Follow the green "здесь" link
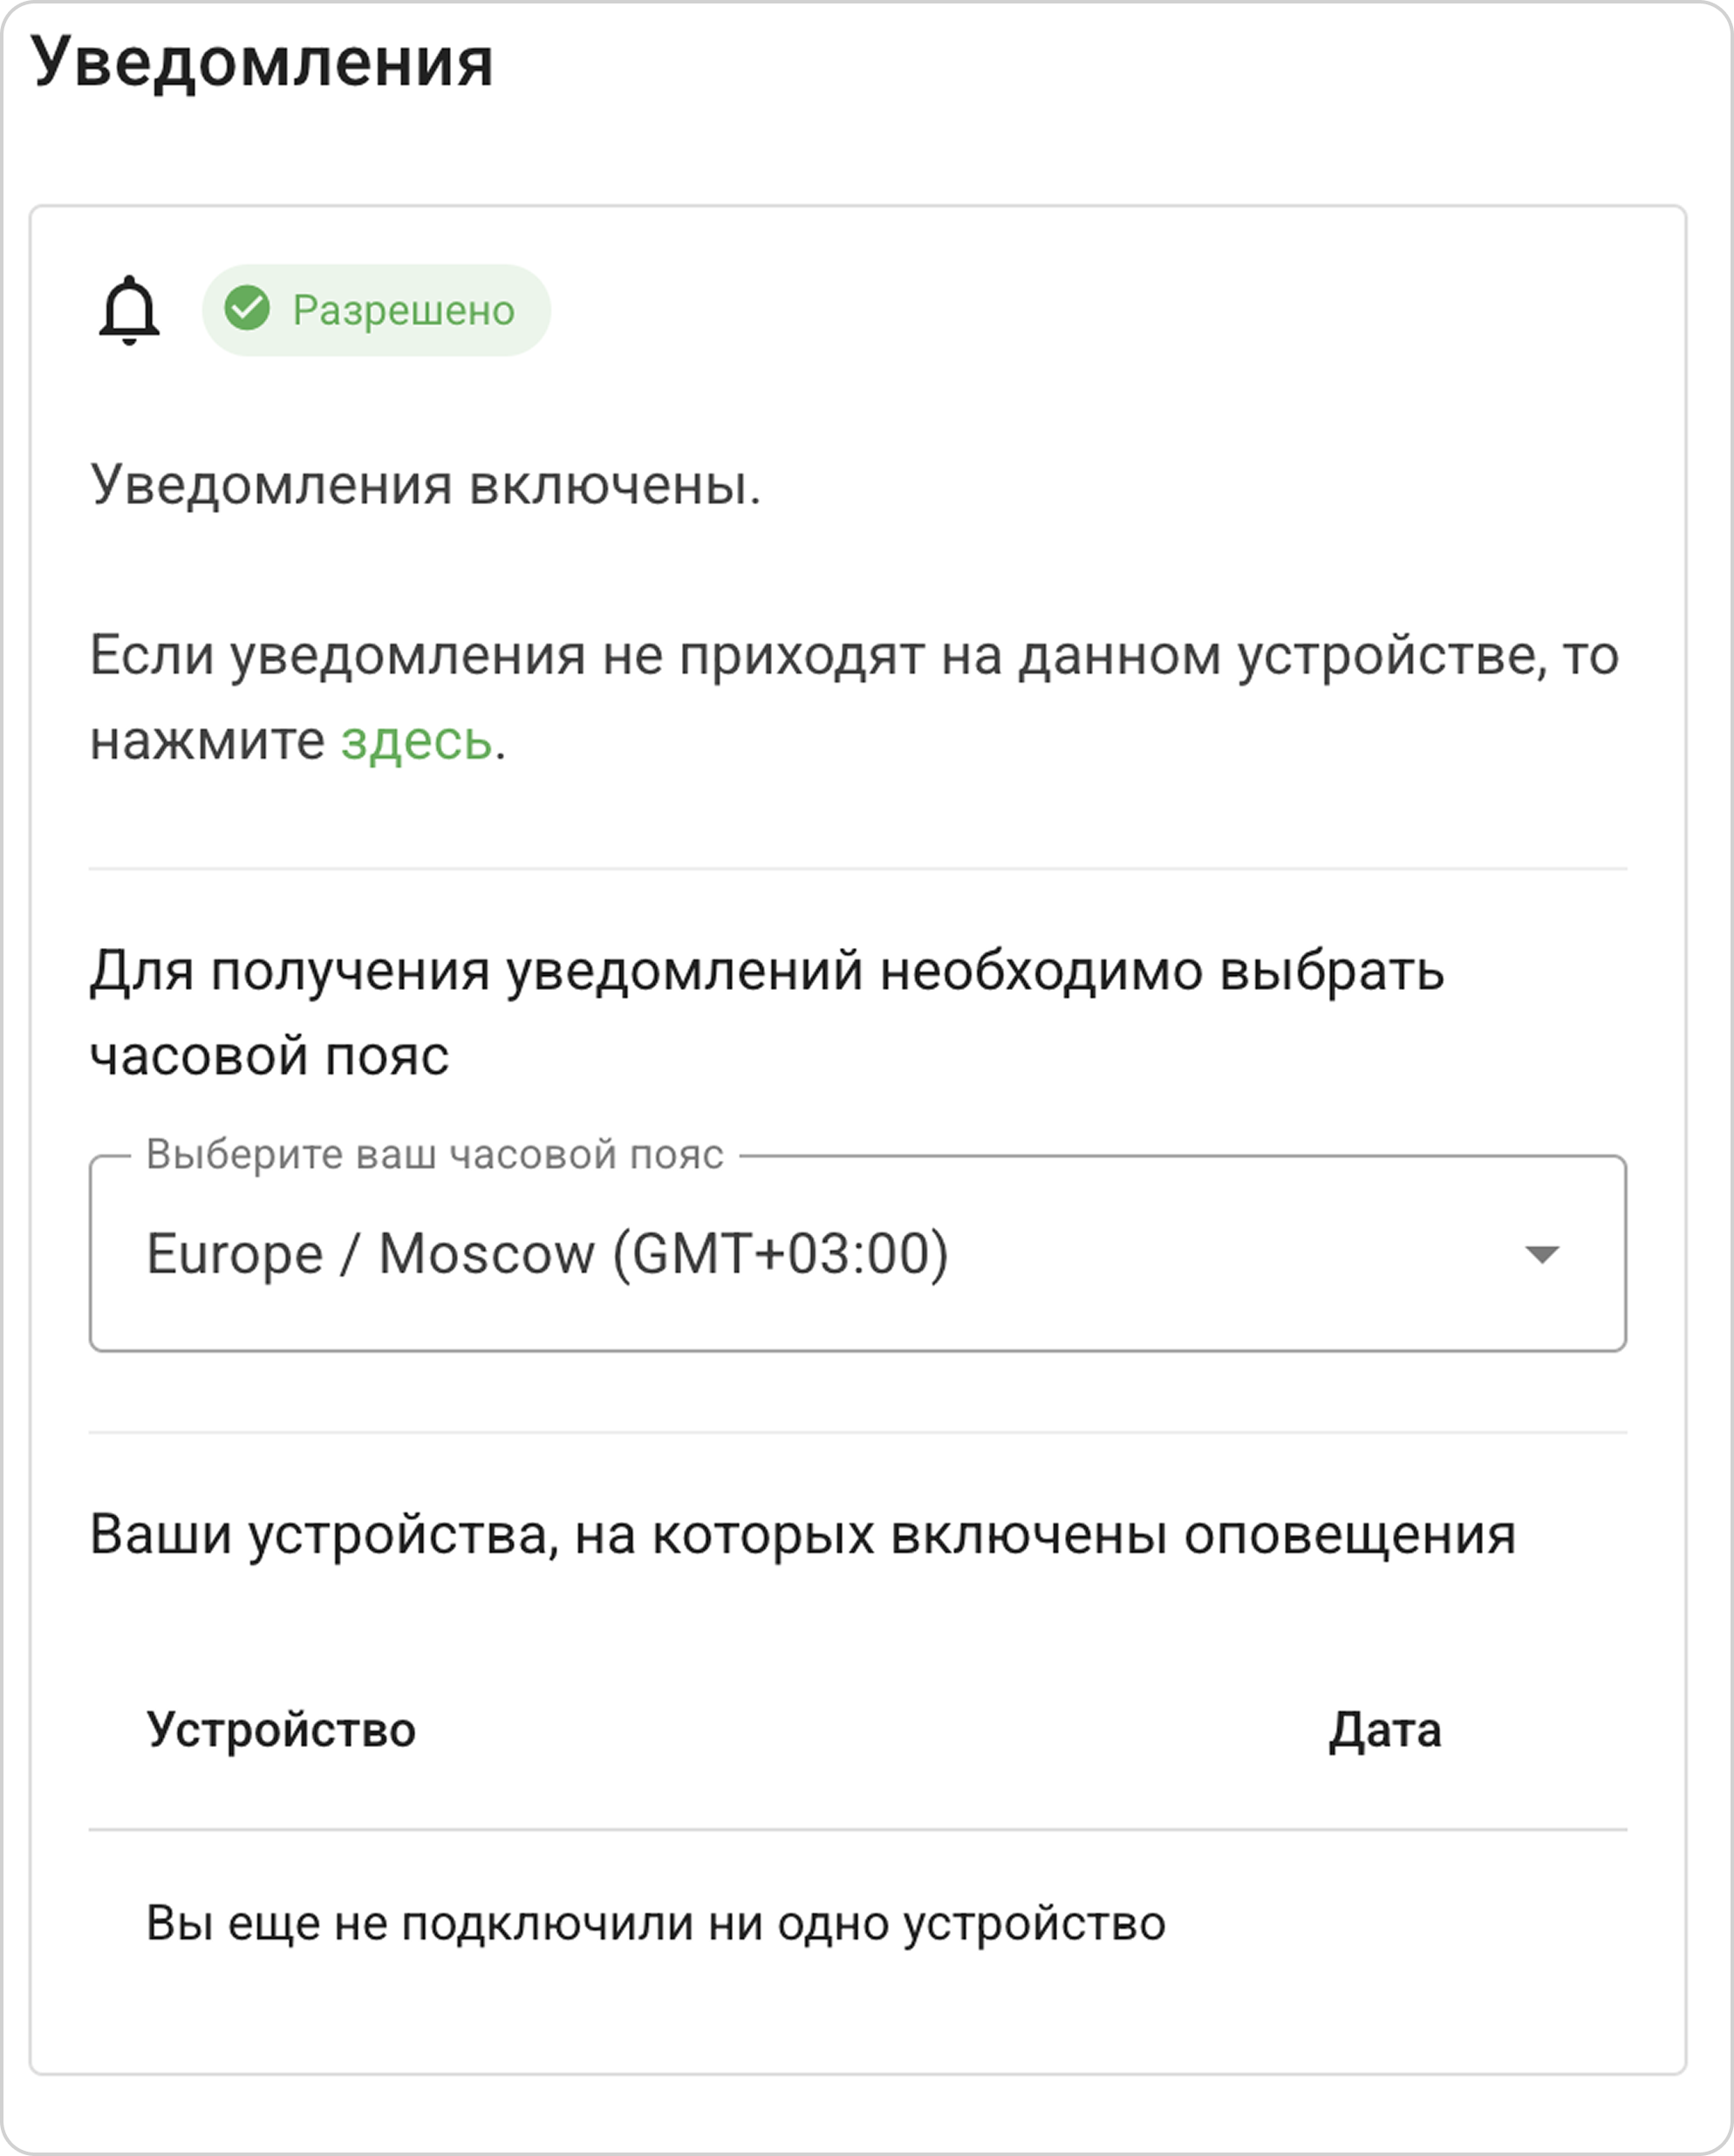1734x2156 pixels. [416, 741]
